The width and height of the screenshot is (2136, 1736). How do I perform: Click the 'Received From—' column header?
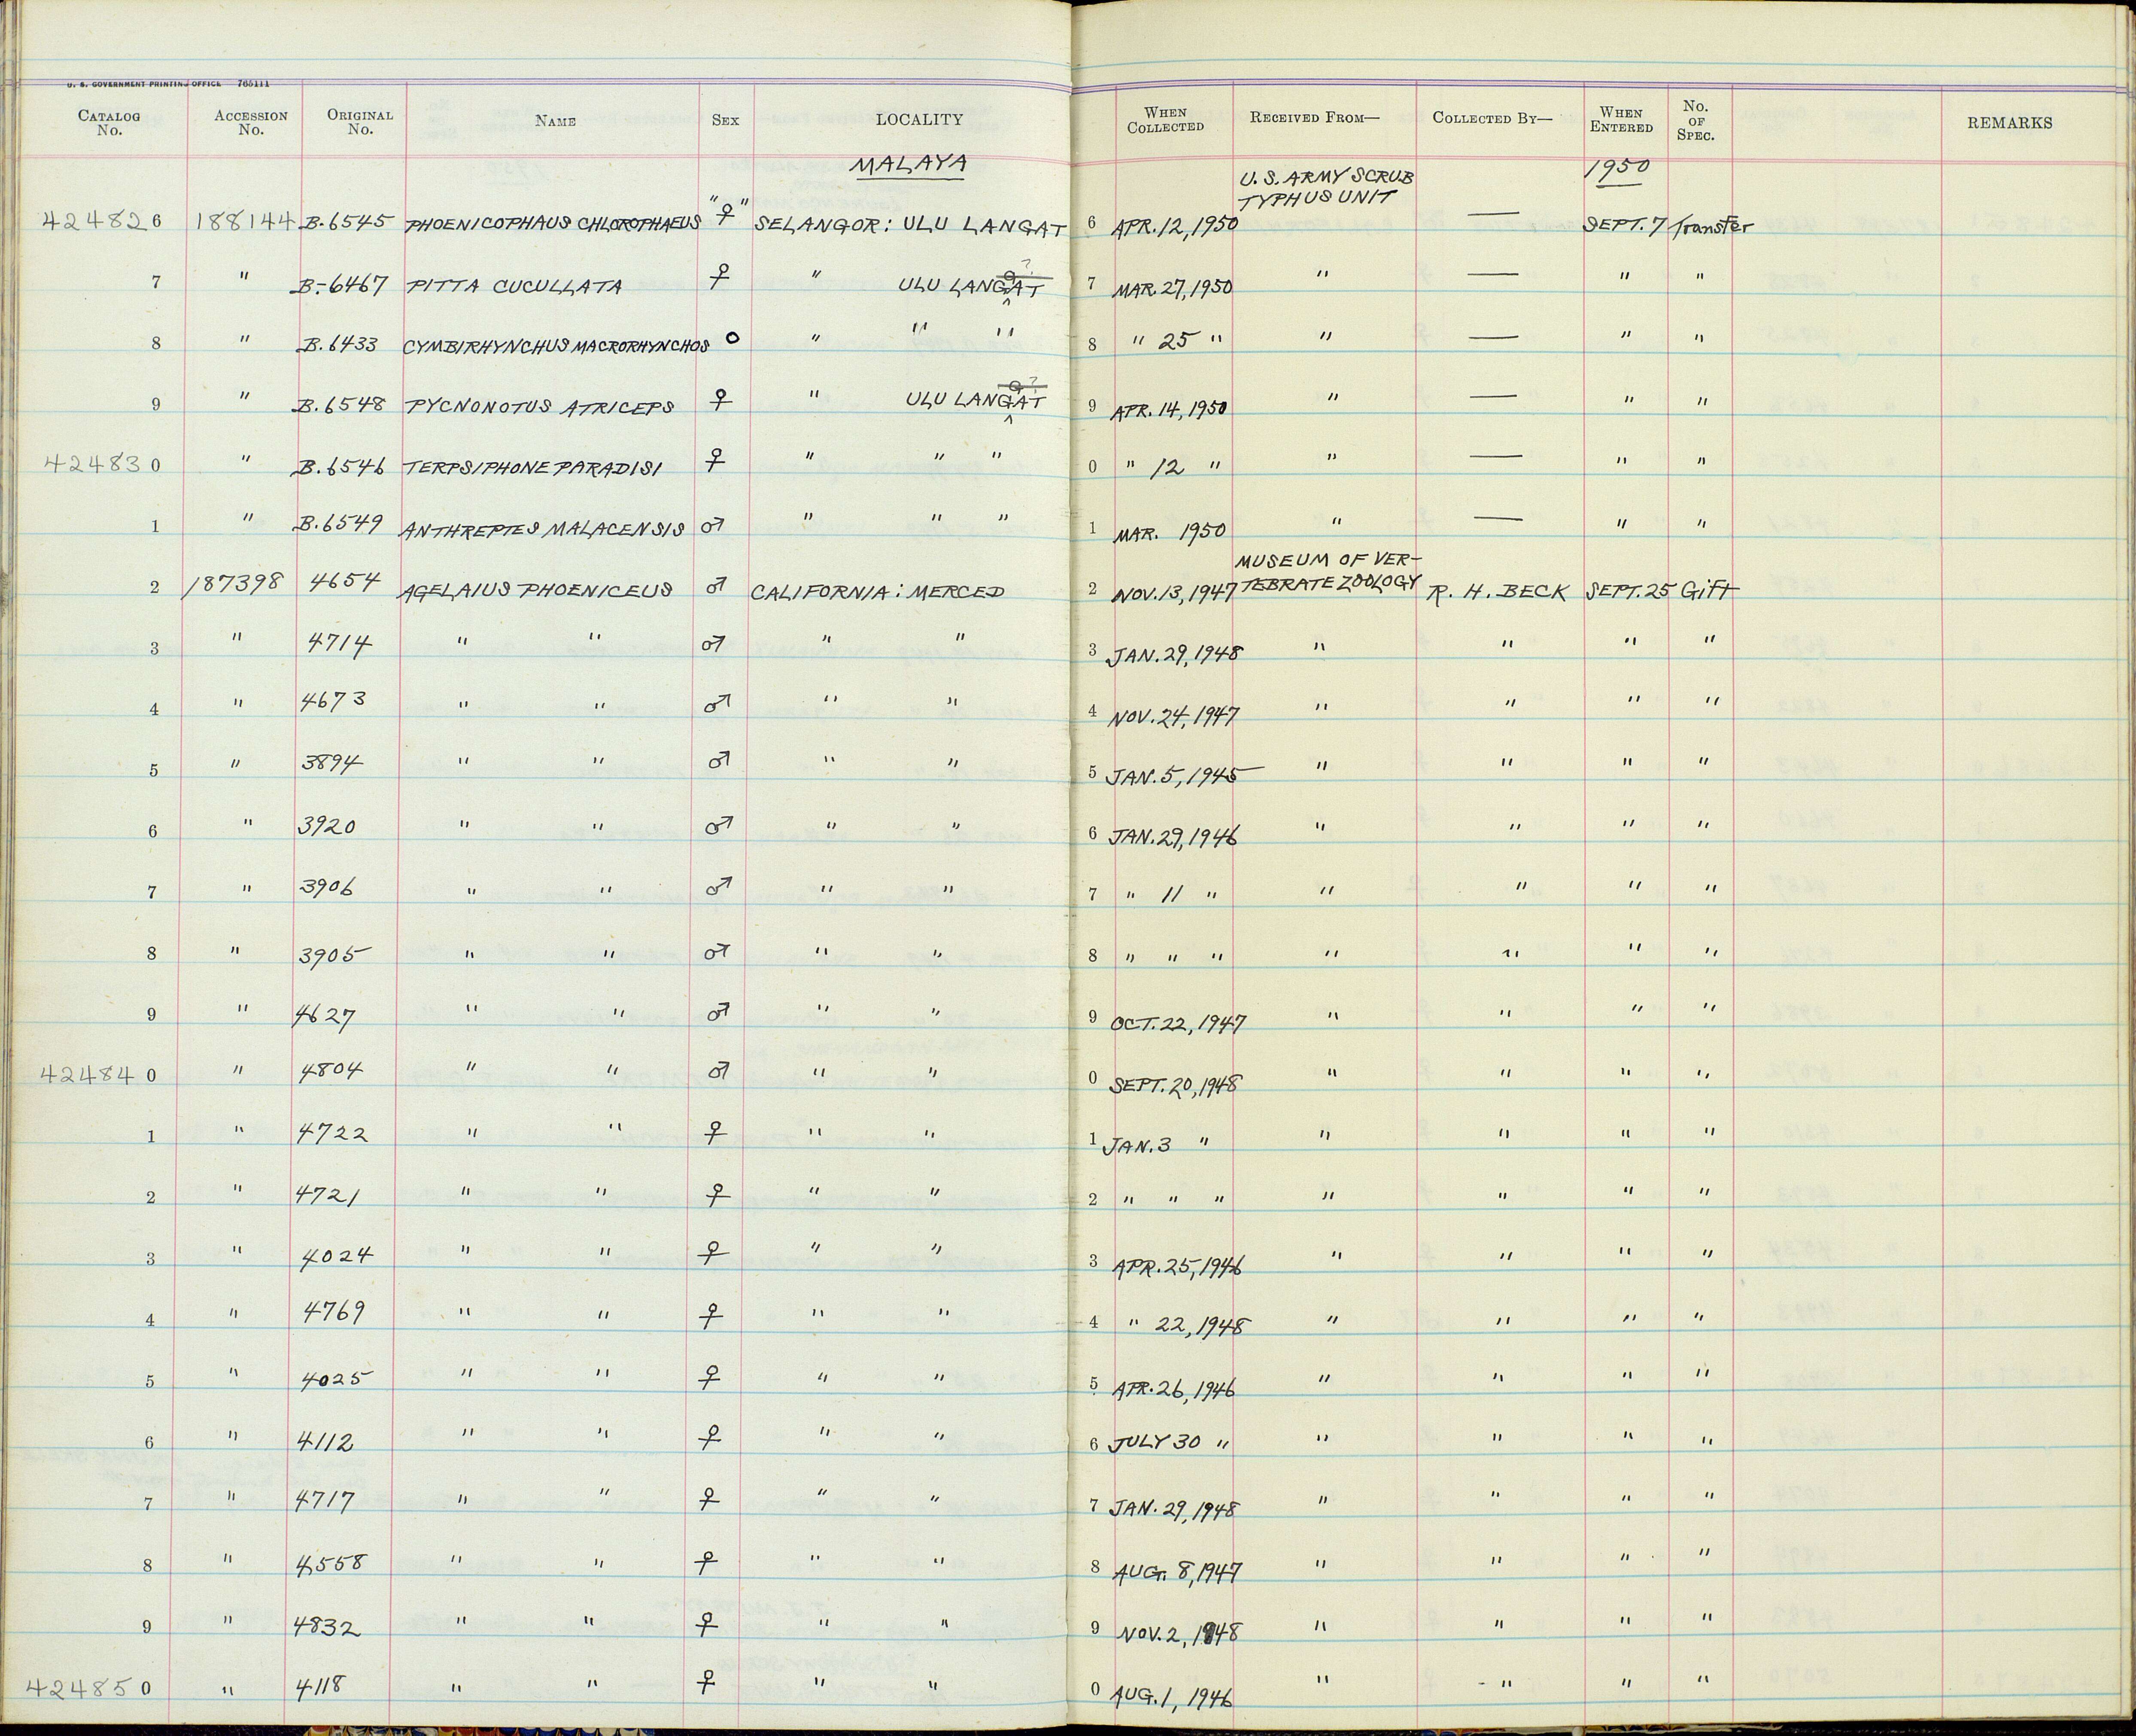point(1314,118)
